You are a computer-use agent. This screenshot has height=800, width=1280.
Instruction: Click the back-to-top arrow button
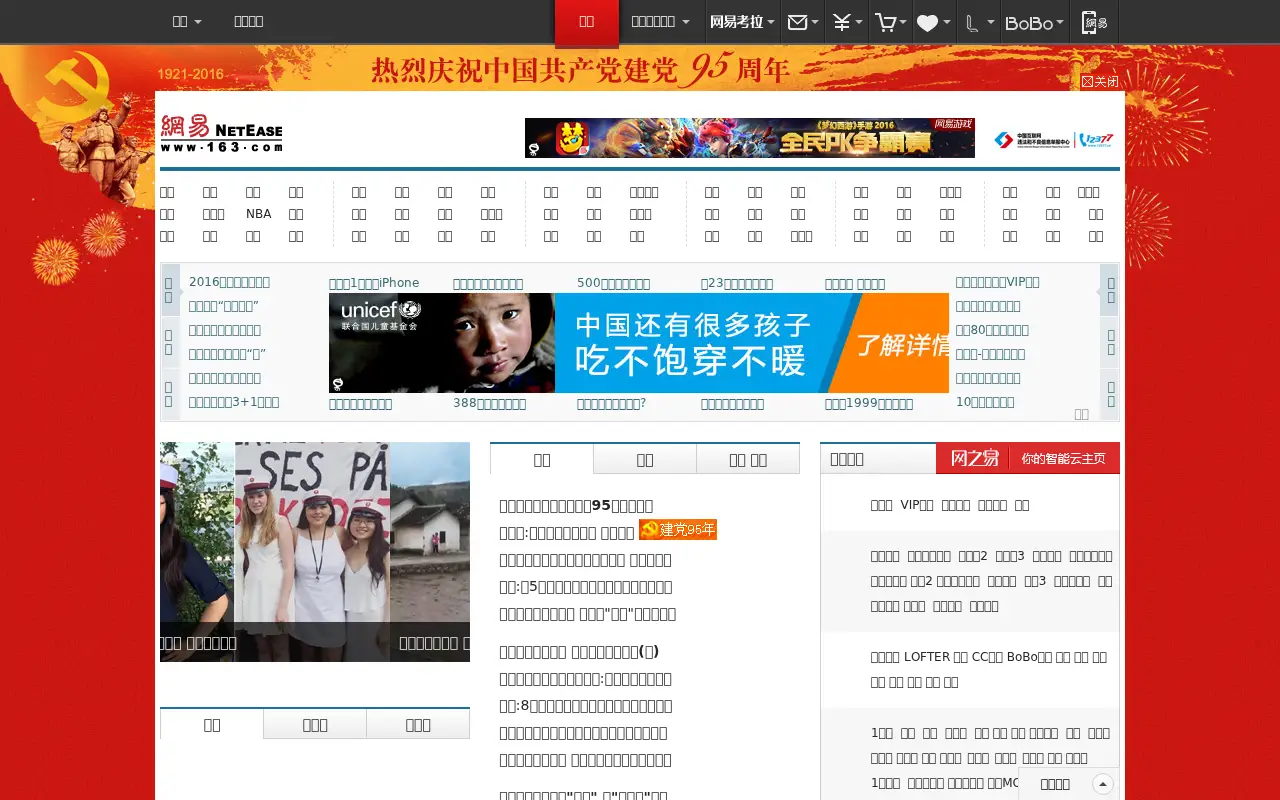pyautogui.click(x=1103, y=784)
